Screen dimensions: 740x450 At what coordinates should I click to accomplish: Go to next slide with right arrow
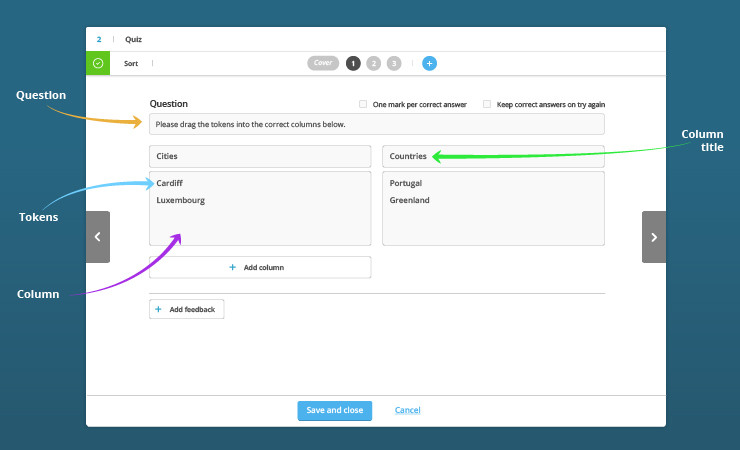(654, 237)
